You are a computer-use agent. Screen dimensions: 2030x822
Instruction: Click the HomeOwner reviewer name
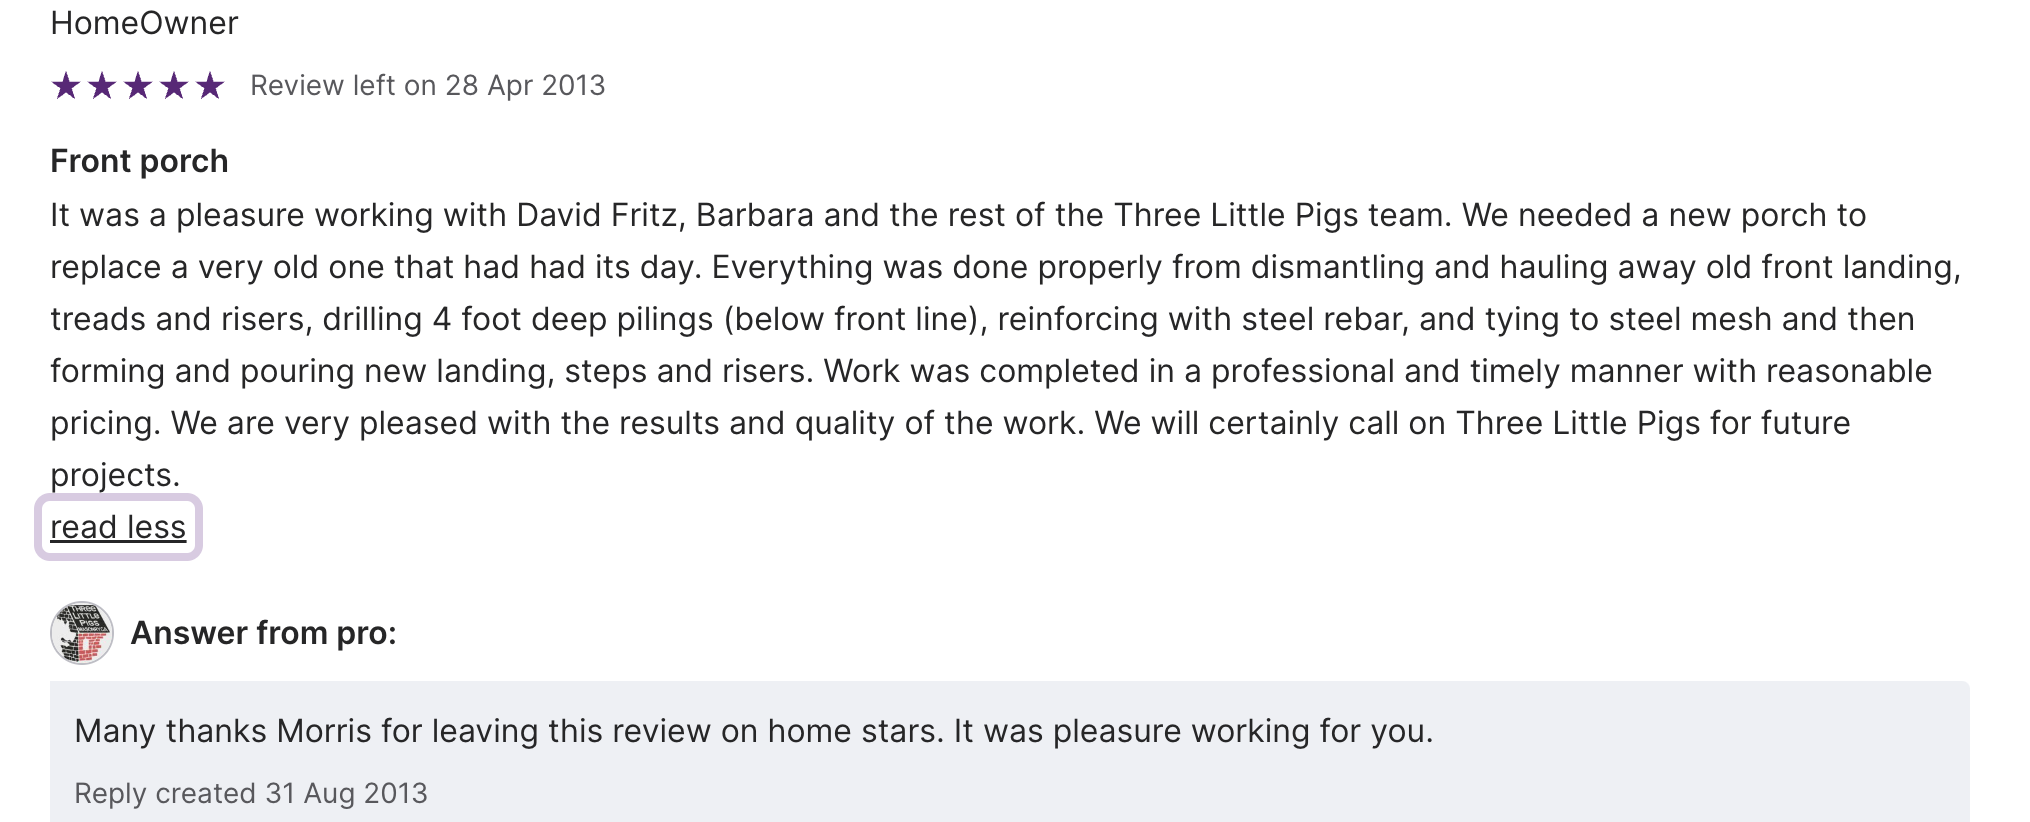click(x=144, y=23)
